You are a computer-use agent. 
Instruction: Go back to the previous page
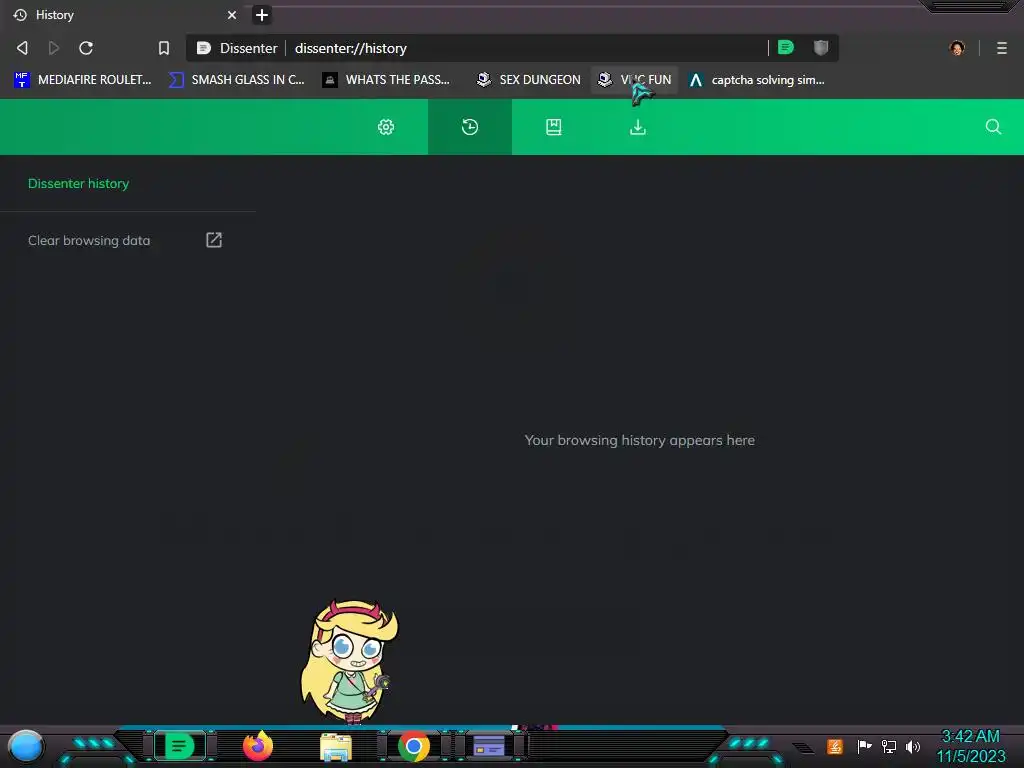pos(22,48)
